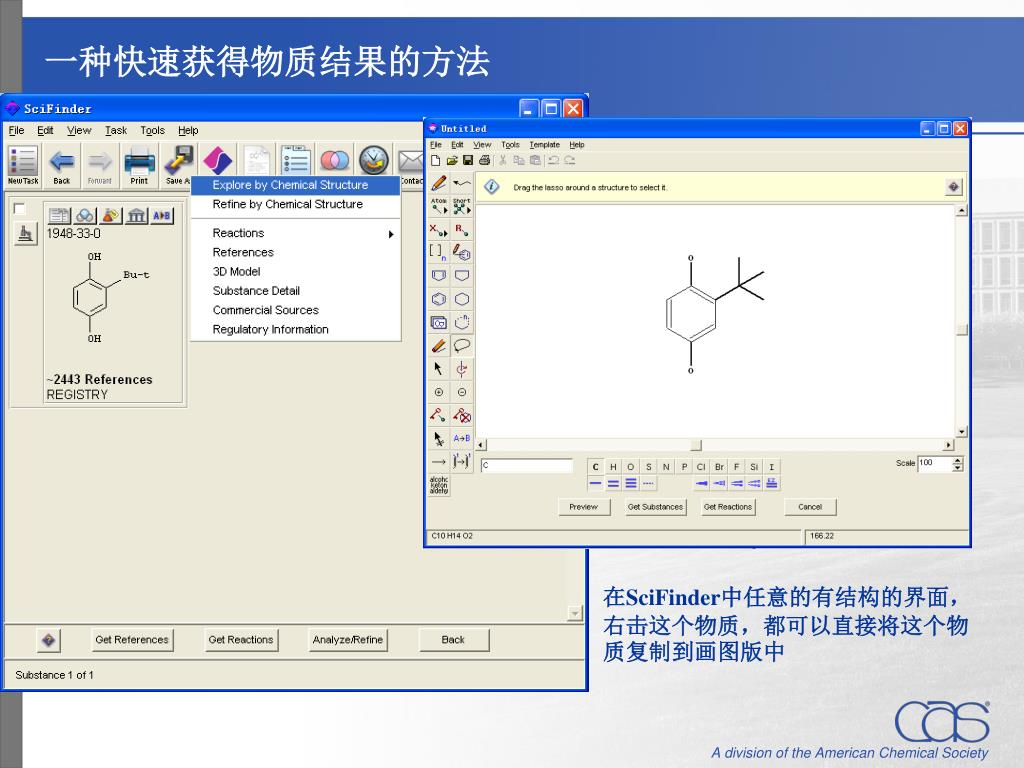Select Carbon (C) atom button
1024x768 pixels.
pyautogui.click(x=595, y=466)
